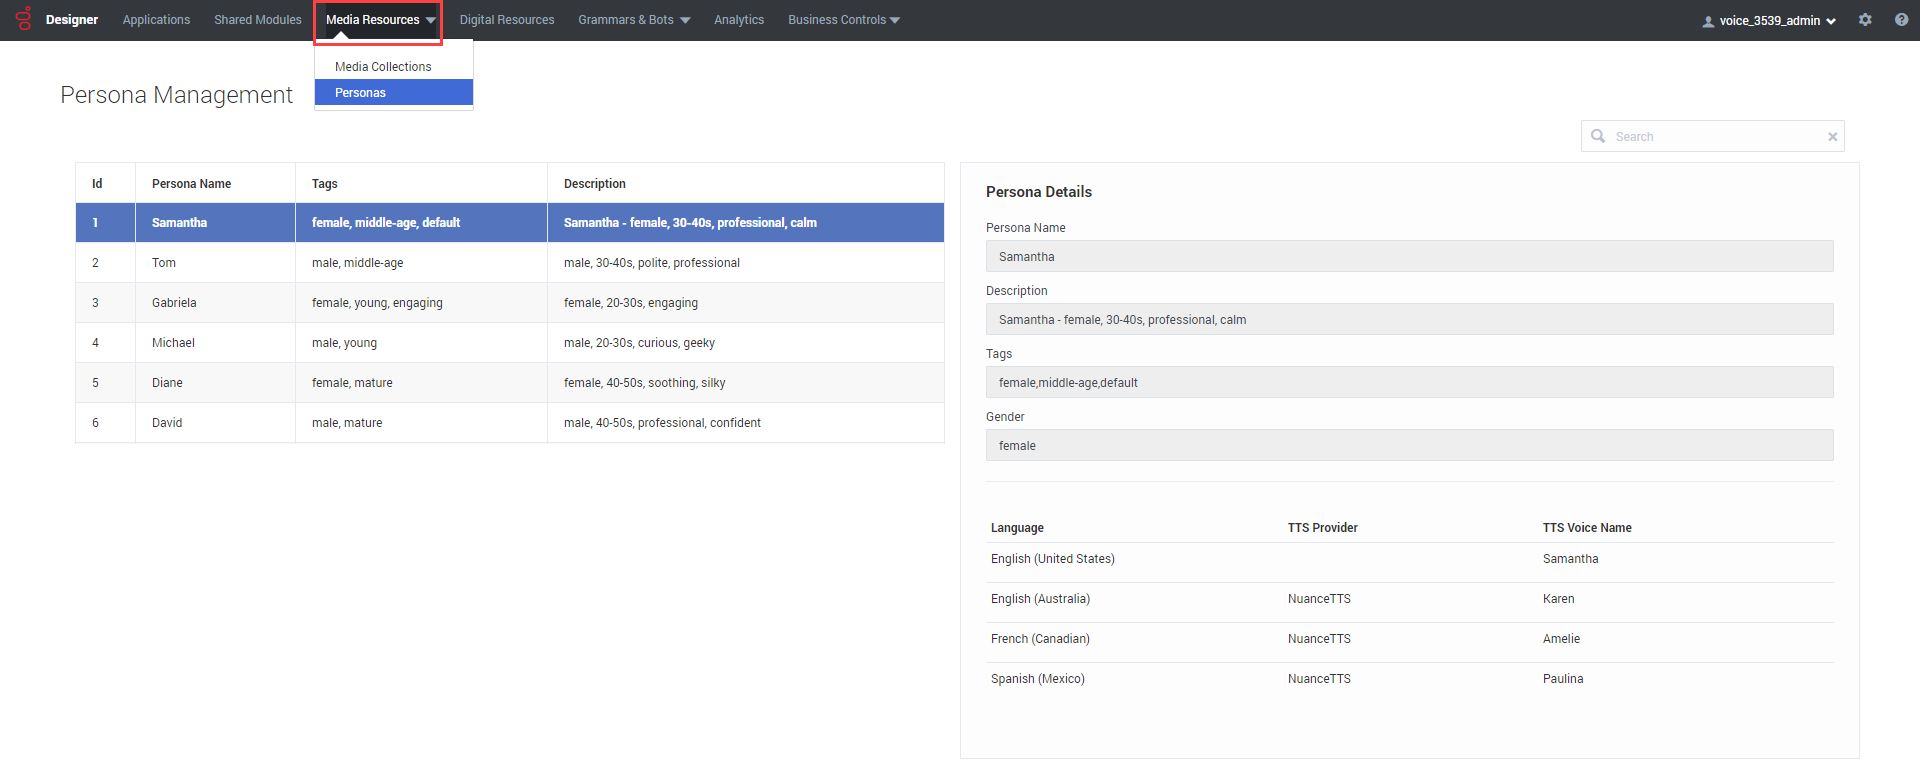Click the magnifying glass search icon
Screen dimensions: 1921x772
pyautogui.click(x=1598, y=136)
